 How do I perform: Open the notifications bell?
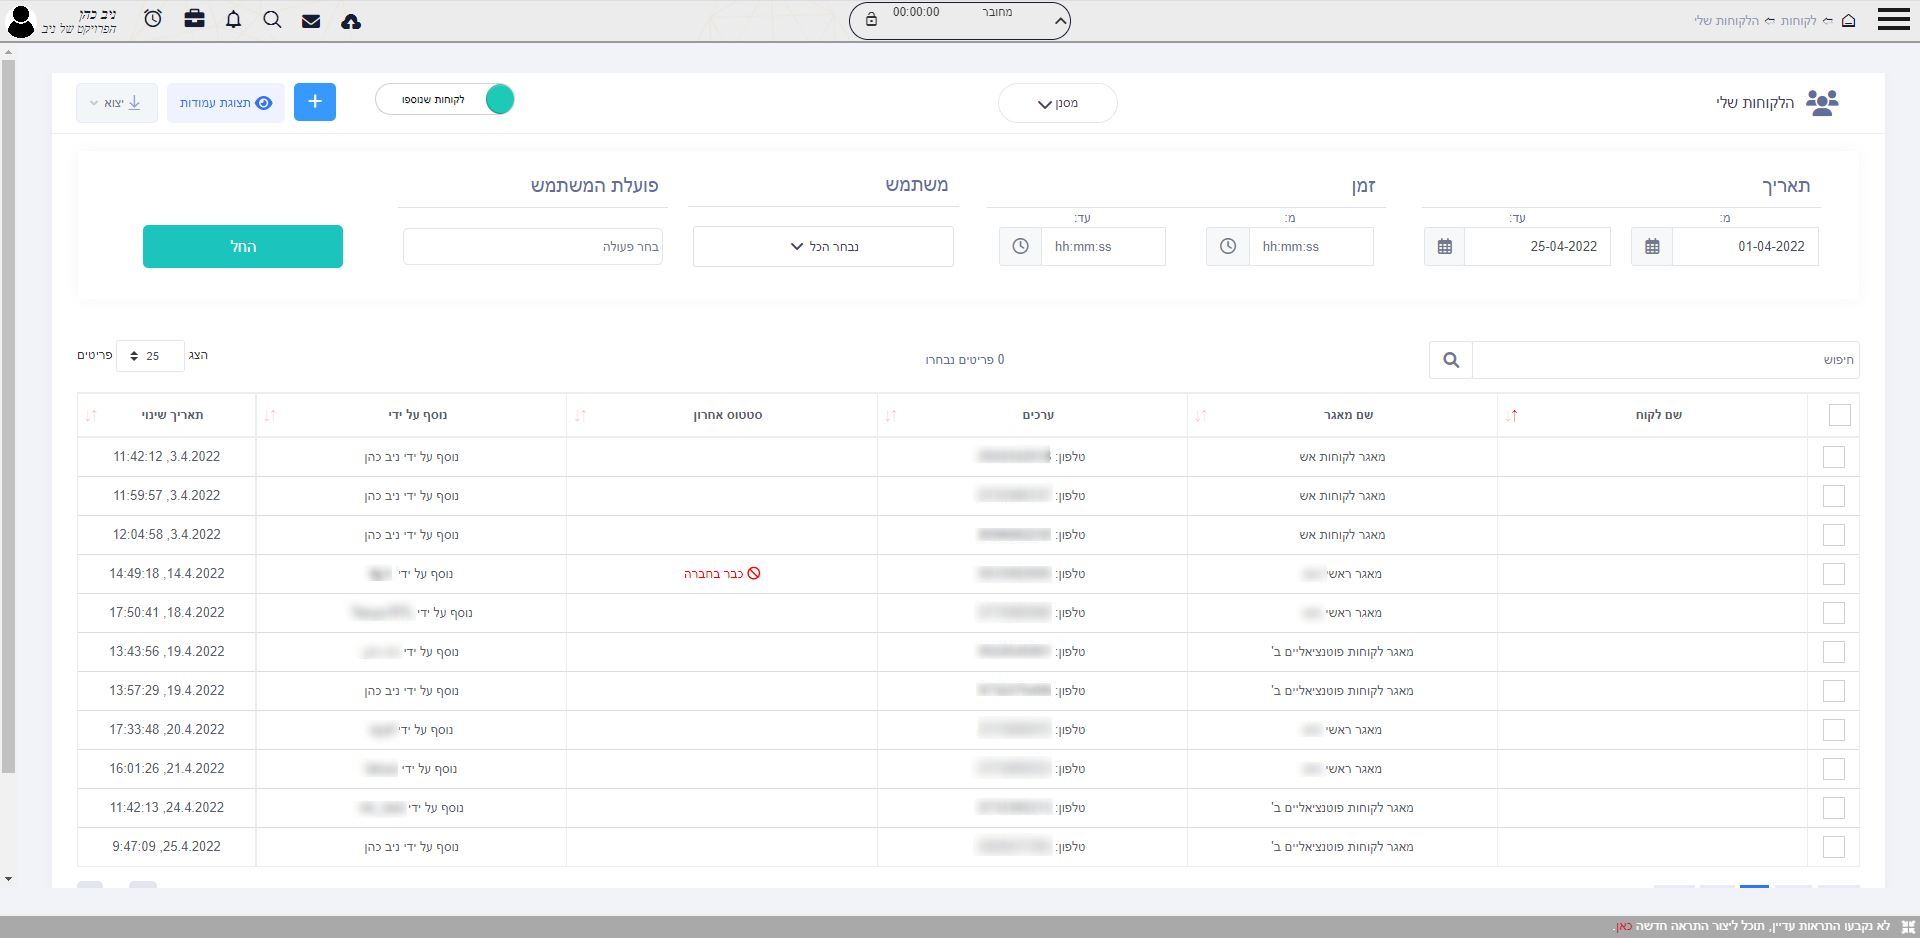click(x=233, y=20)
